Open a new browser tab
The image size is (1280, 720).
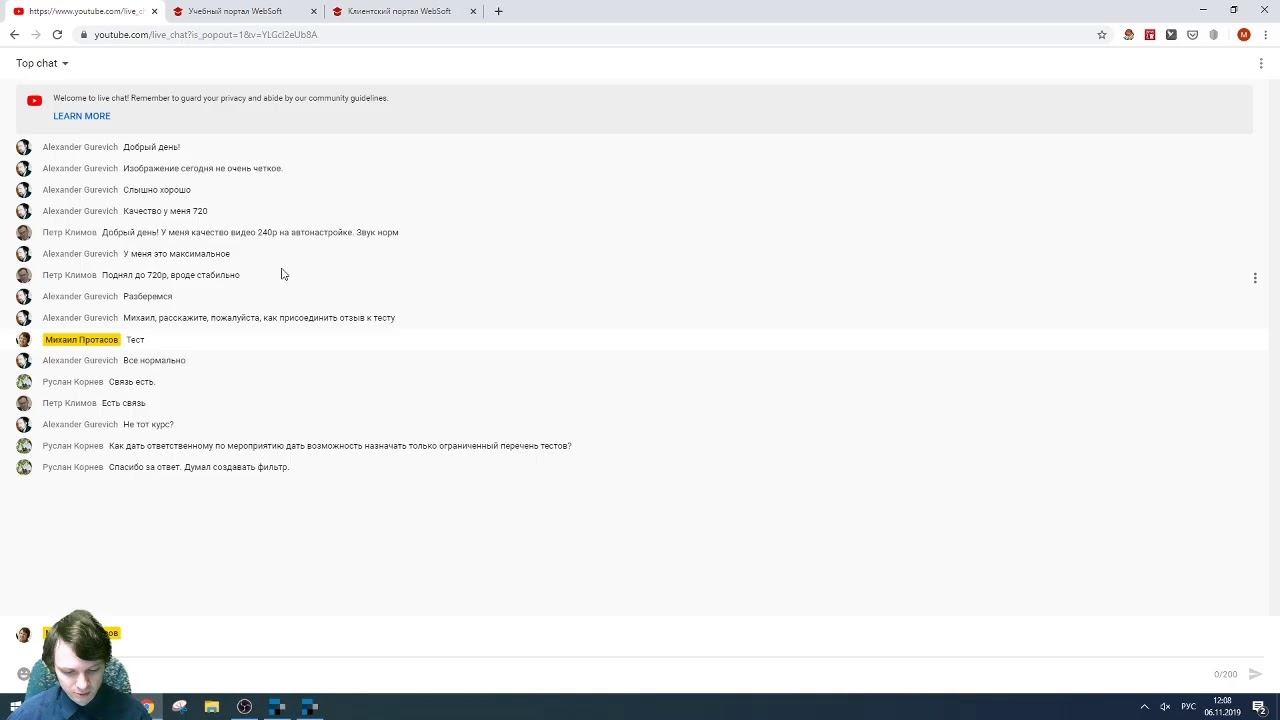(498, 11)
